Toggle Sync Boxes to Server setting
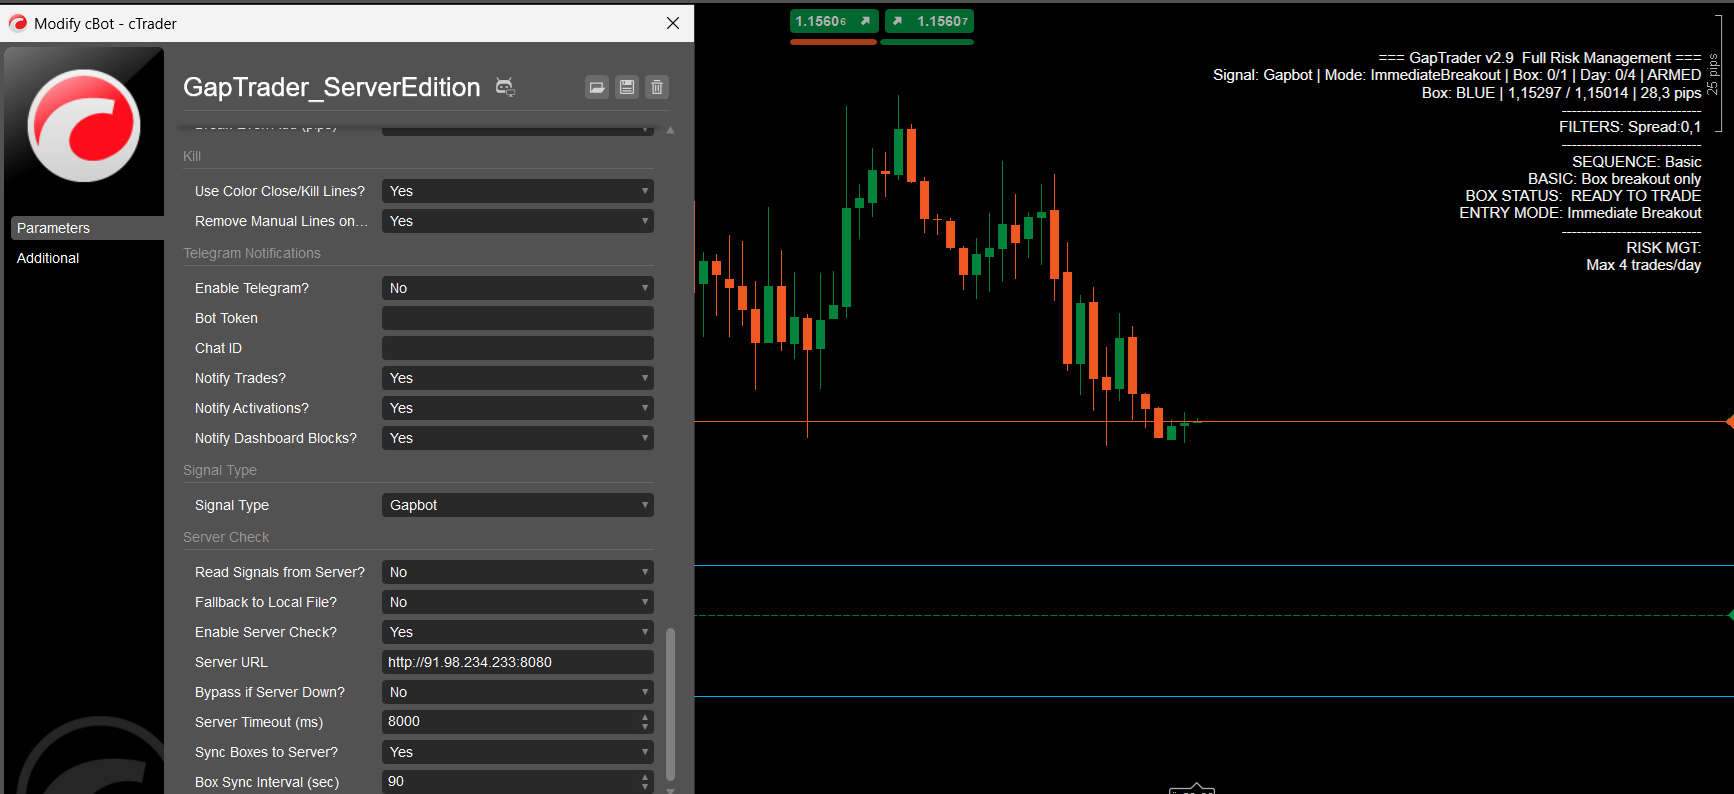 coord(517,752)
